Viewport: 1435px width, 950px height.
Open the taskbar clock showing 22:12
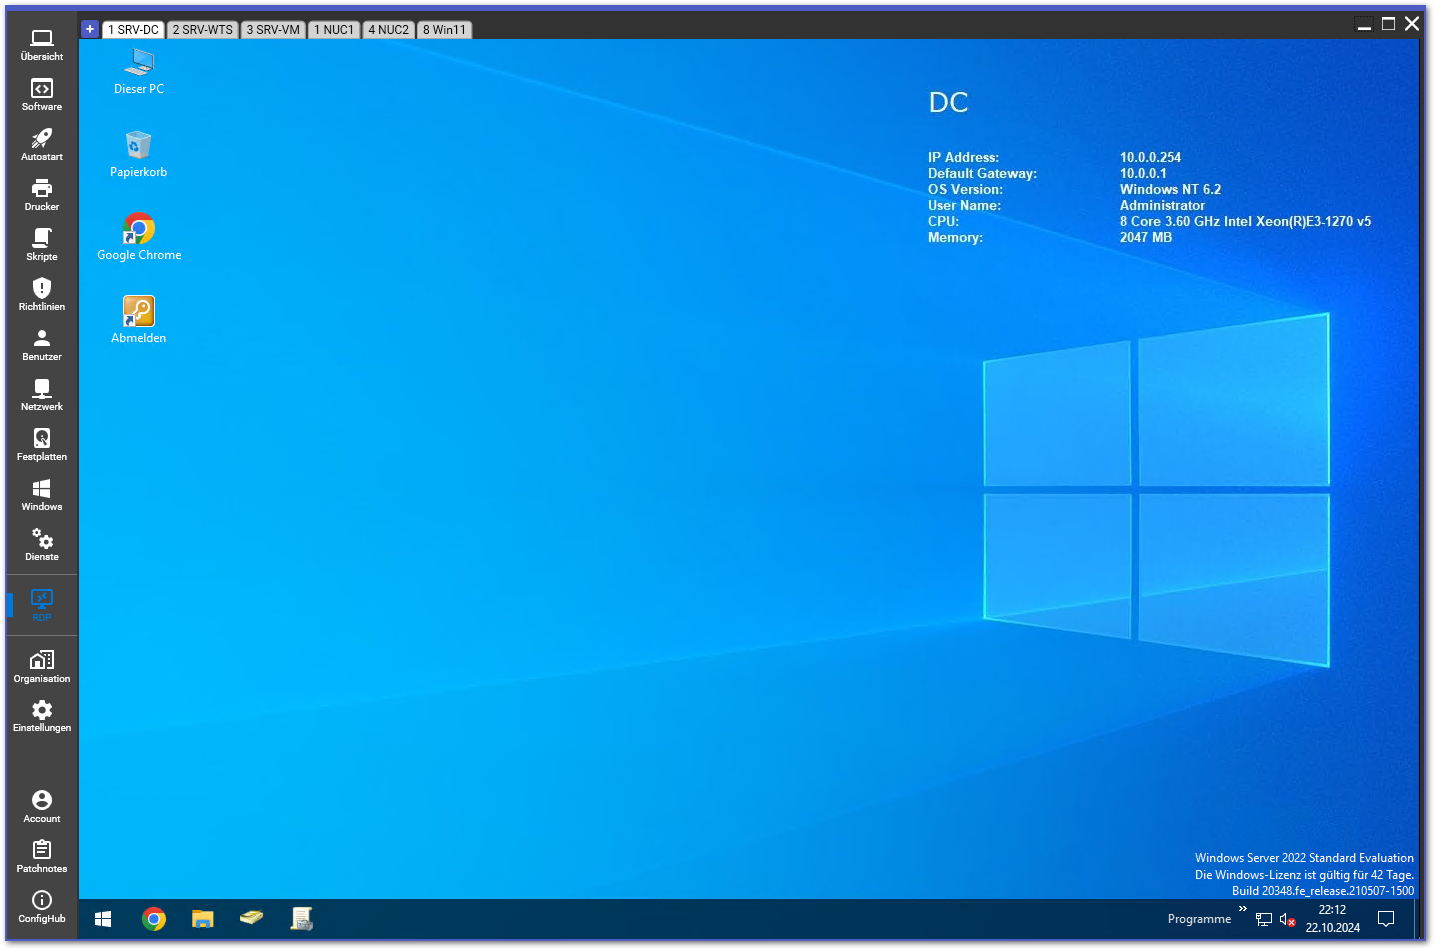(x=1332, y=919)
